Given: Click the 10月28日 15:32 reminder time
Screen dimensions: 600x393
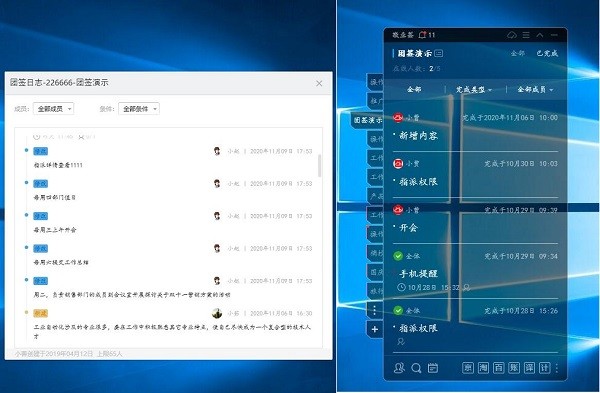Looking at the screenshot, I should (x=434, y=287).
